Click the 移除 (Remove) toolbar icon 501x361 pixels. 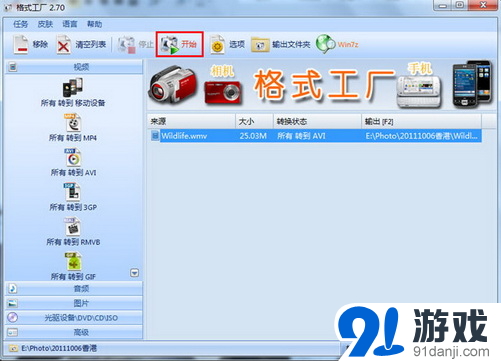(x=21, y=44)
